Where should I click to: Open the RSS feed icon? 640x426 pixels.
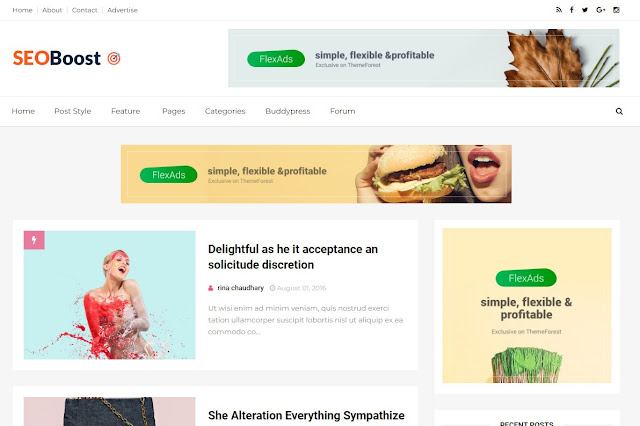(559, 10)
